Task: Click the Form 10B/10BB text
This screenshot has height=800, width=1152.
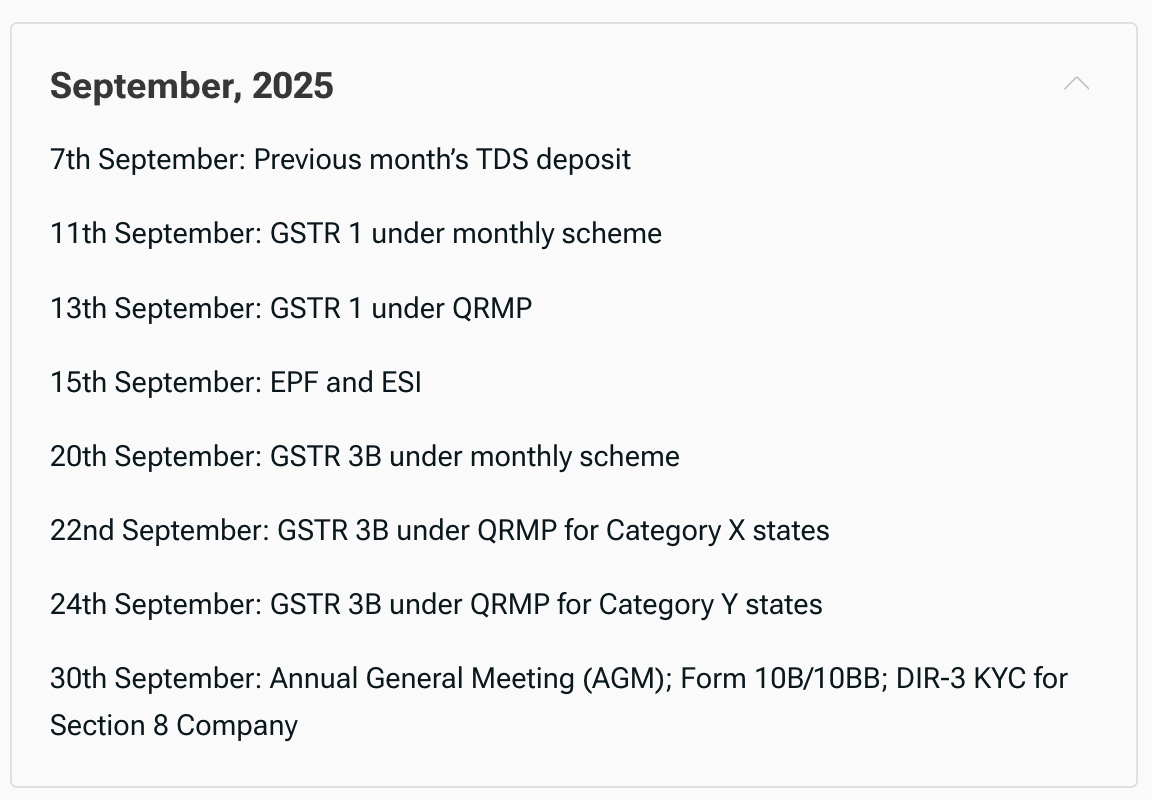Action: 780,678
